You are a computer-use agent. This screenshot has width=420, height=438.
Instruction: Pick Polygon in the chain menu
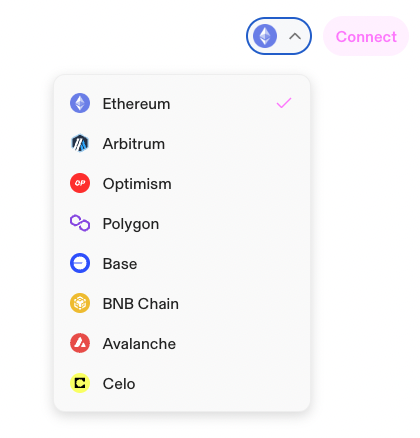[182, 223]
